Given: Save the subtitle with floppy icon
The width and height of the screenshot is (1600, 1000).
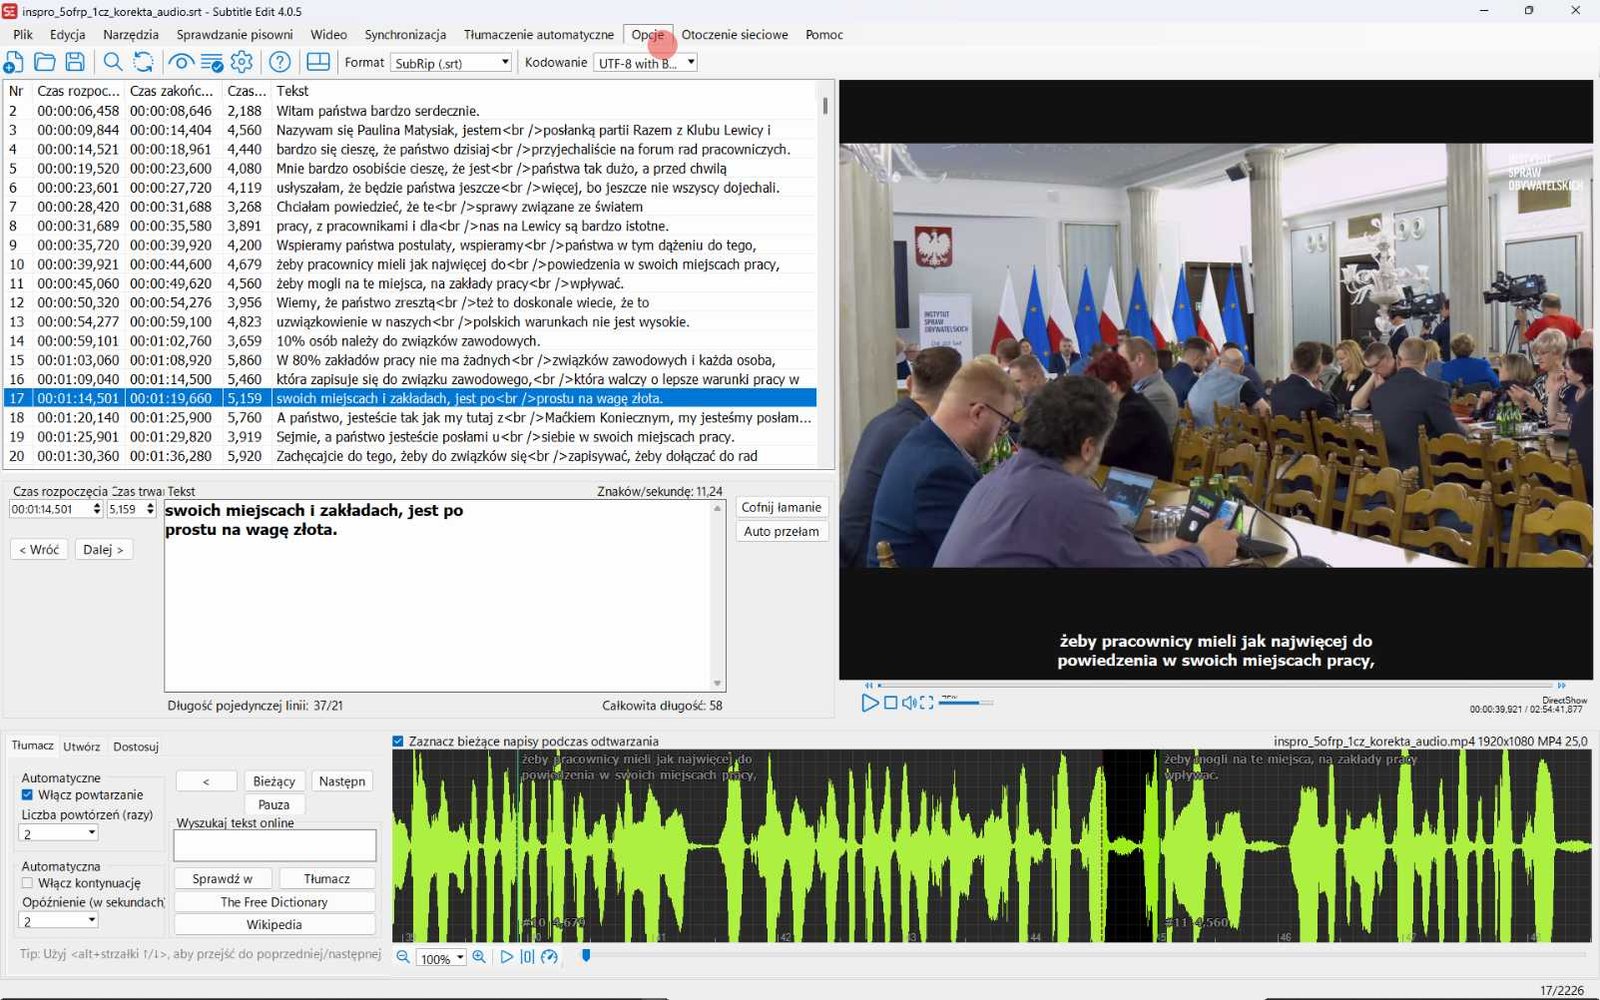Looking at the screenshot, I should click(75, 62).
